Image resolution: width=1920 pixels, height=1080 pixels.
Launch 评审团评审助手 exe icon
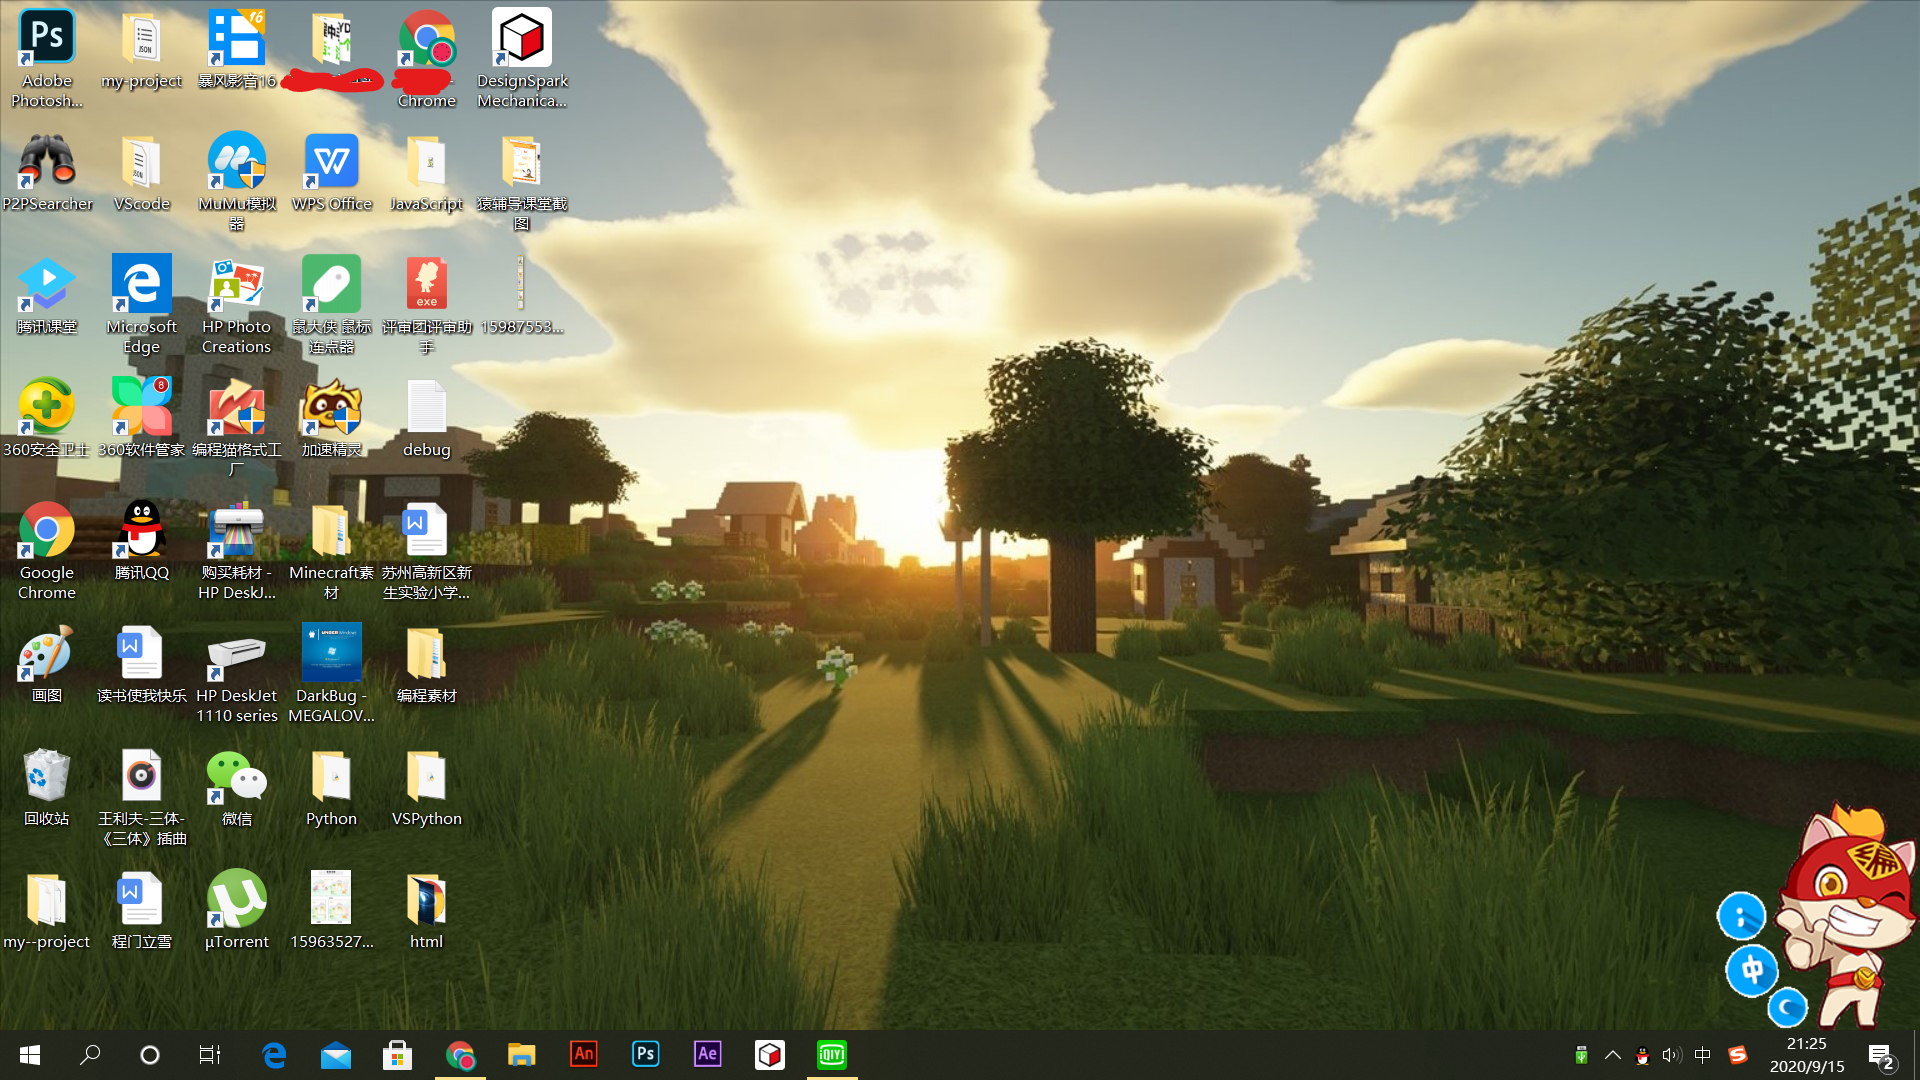[427, 305]
